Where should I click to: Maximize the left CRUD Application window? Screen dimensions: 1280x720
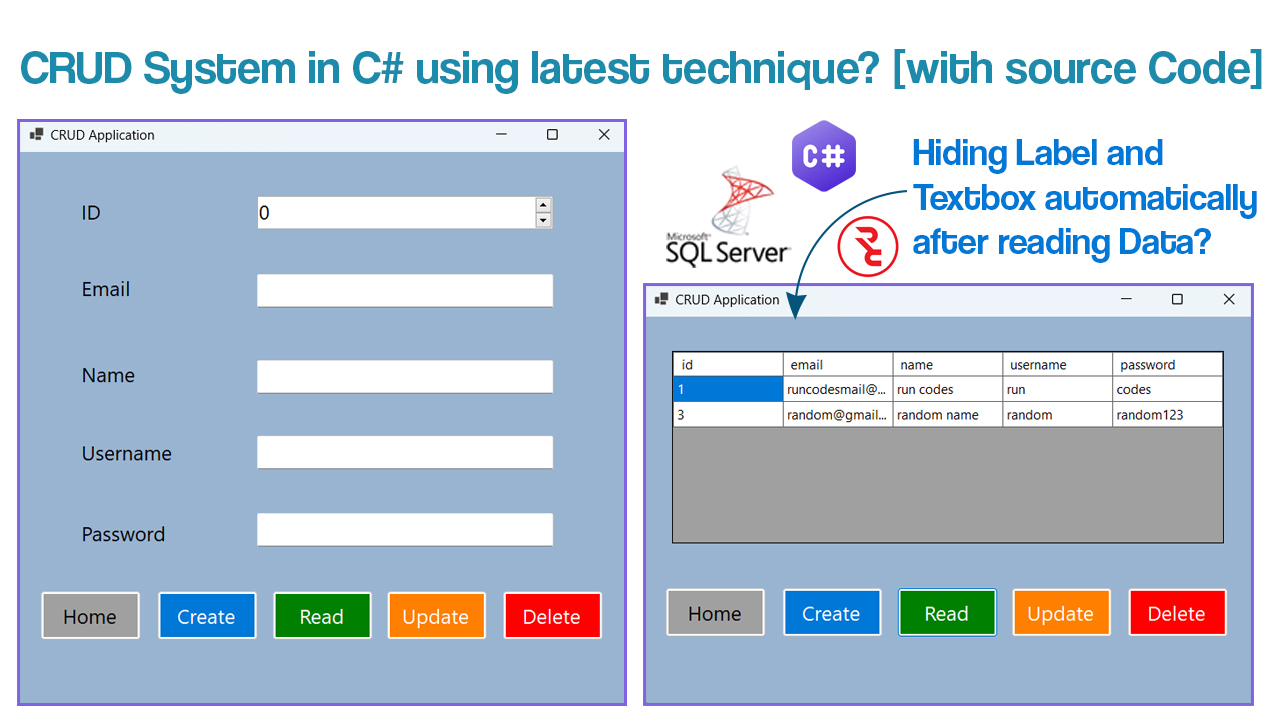pyautogui.click(x=552, y=135)
